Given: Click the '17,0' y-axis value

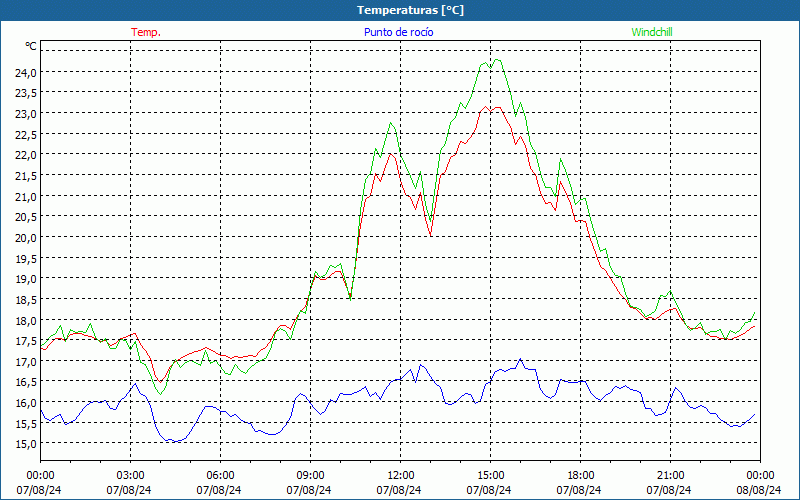Looking at the screenshot, I should tap(26, 362).
